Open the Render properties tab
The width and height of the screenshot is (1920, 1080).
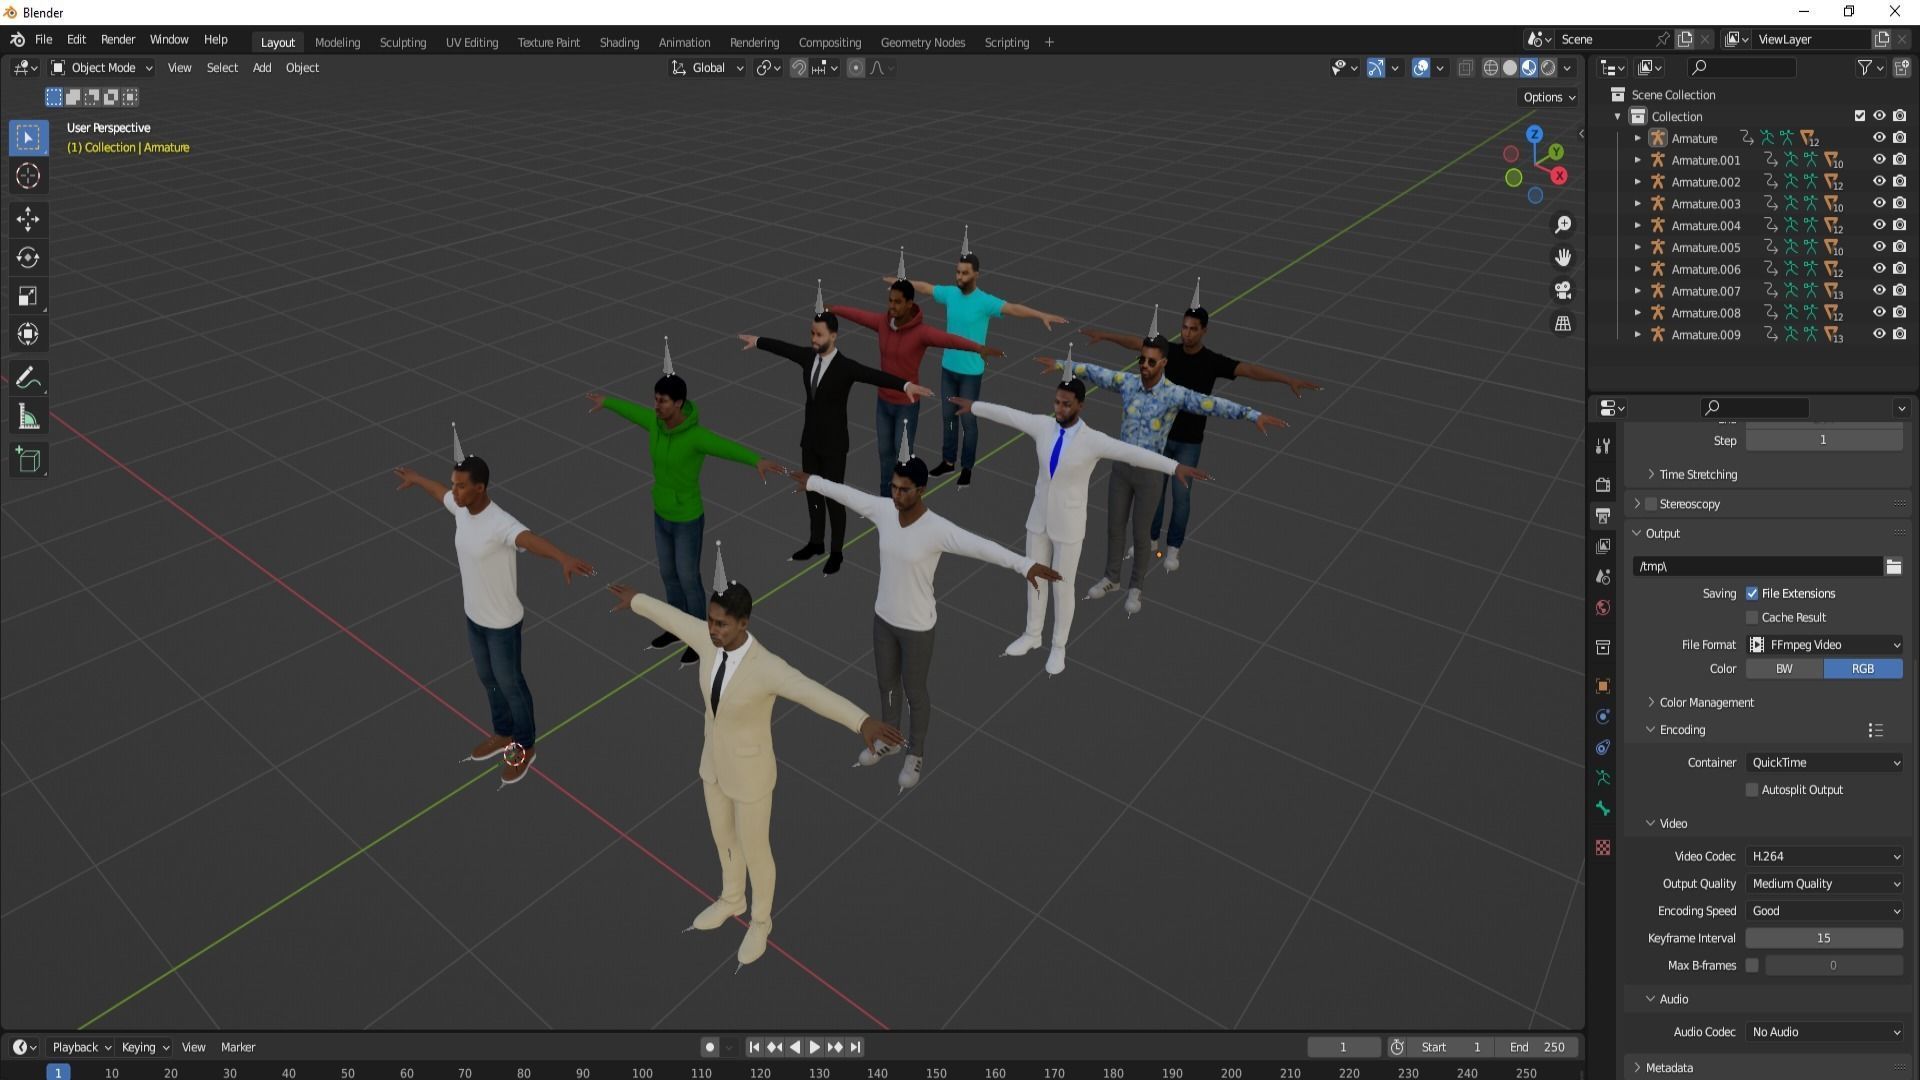point(1603,485)
